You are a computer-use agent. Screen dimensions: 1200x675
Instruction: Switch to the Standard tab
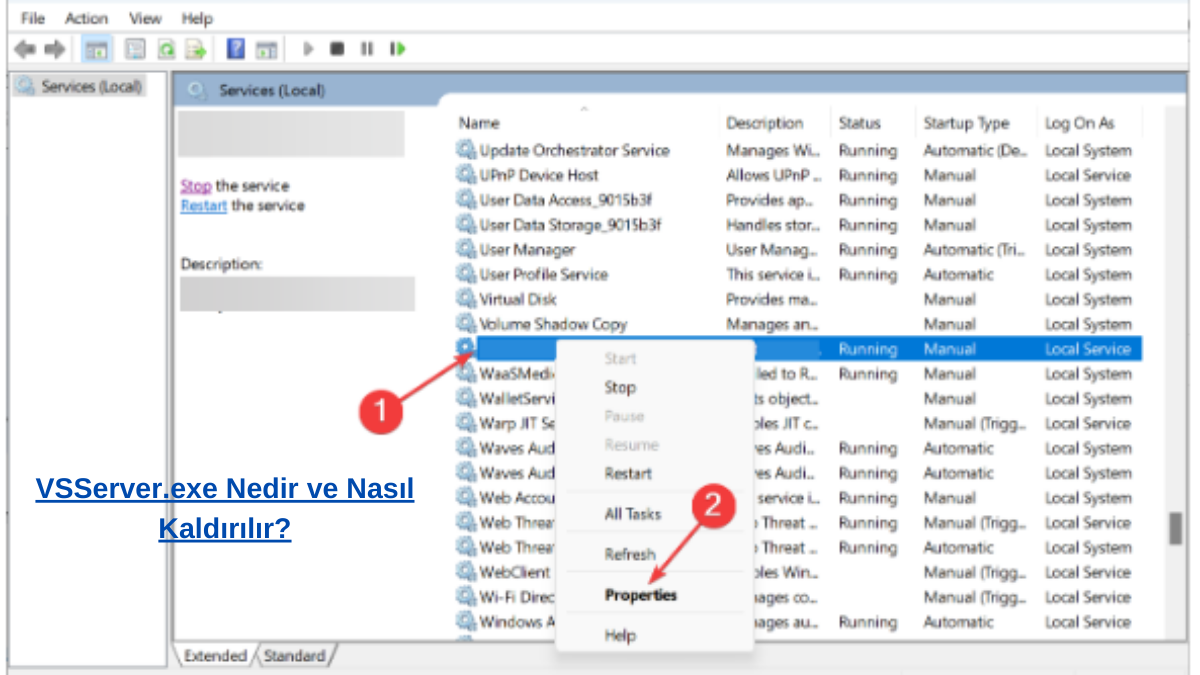pos(295,656)
